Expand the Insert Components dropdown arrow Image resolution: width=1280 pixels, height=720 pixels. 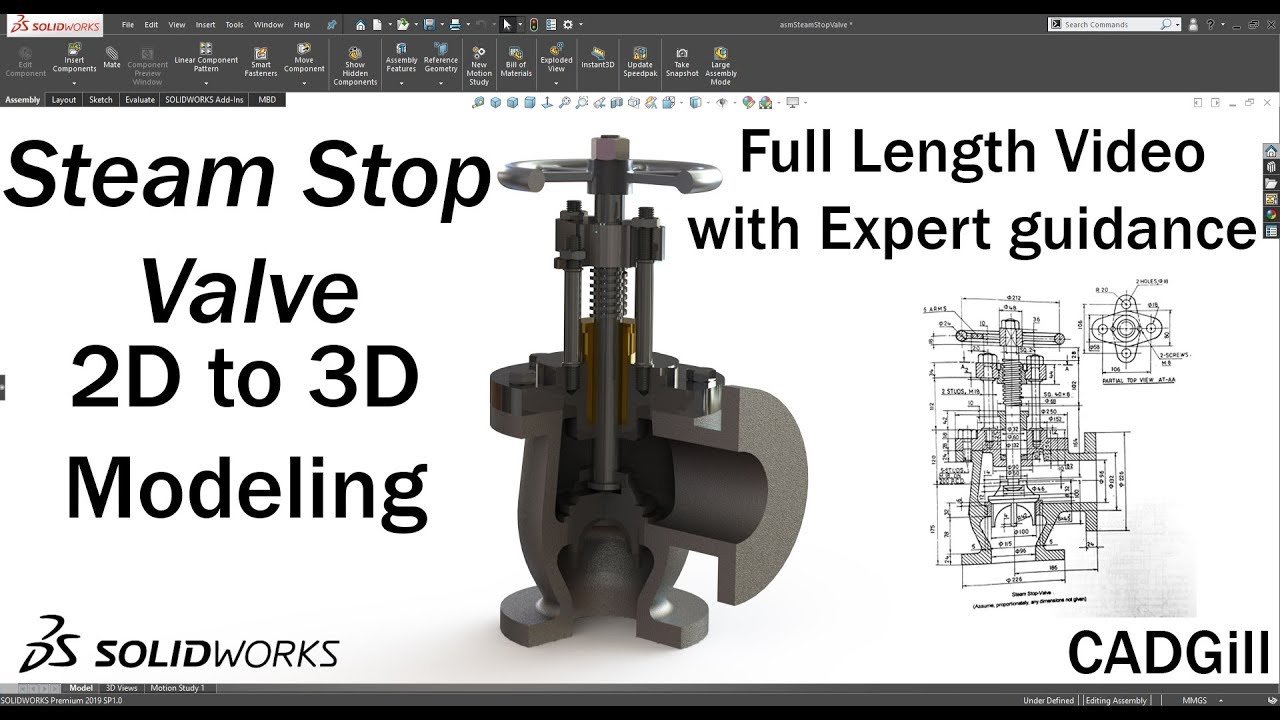[x=74, y=83]
